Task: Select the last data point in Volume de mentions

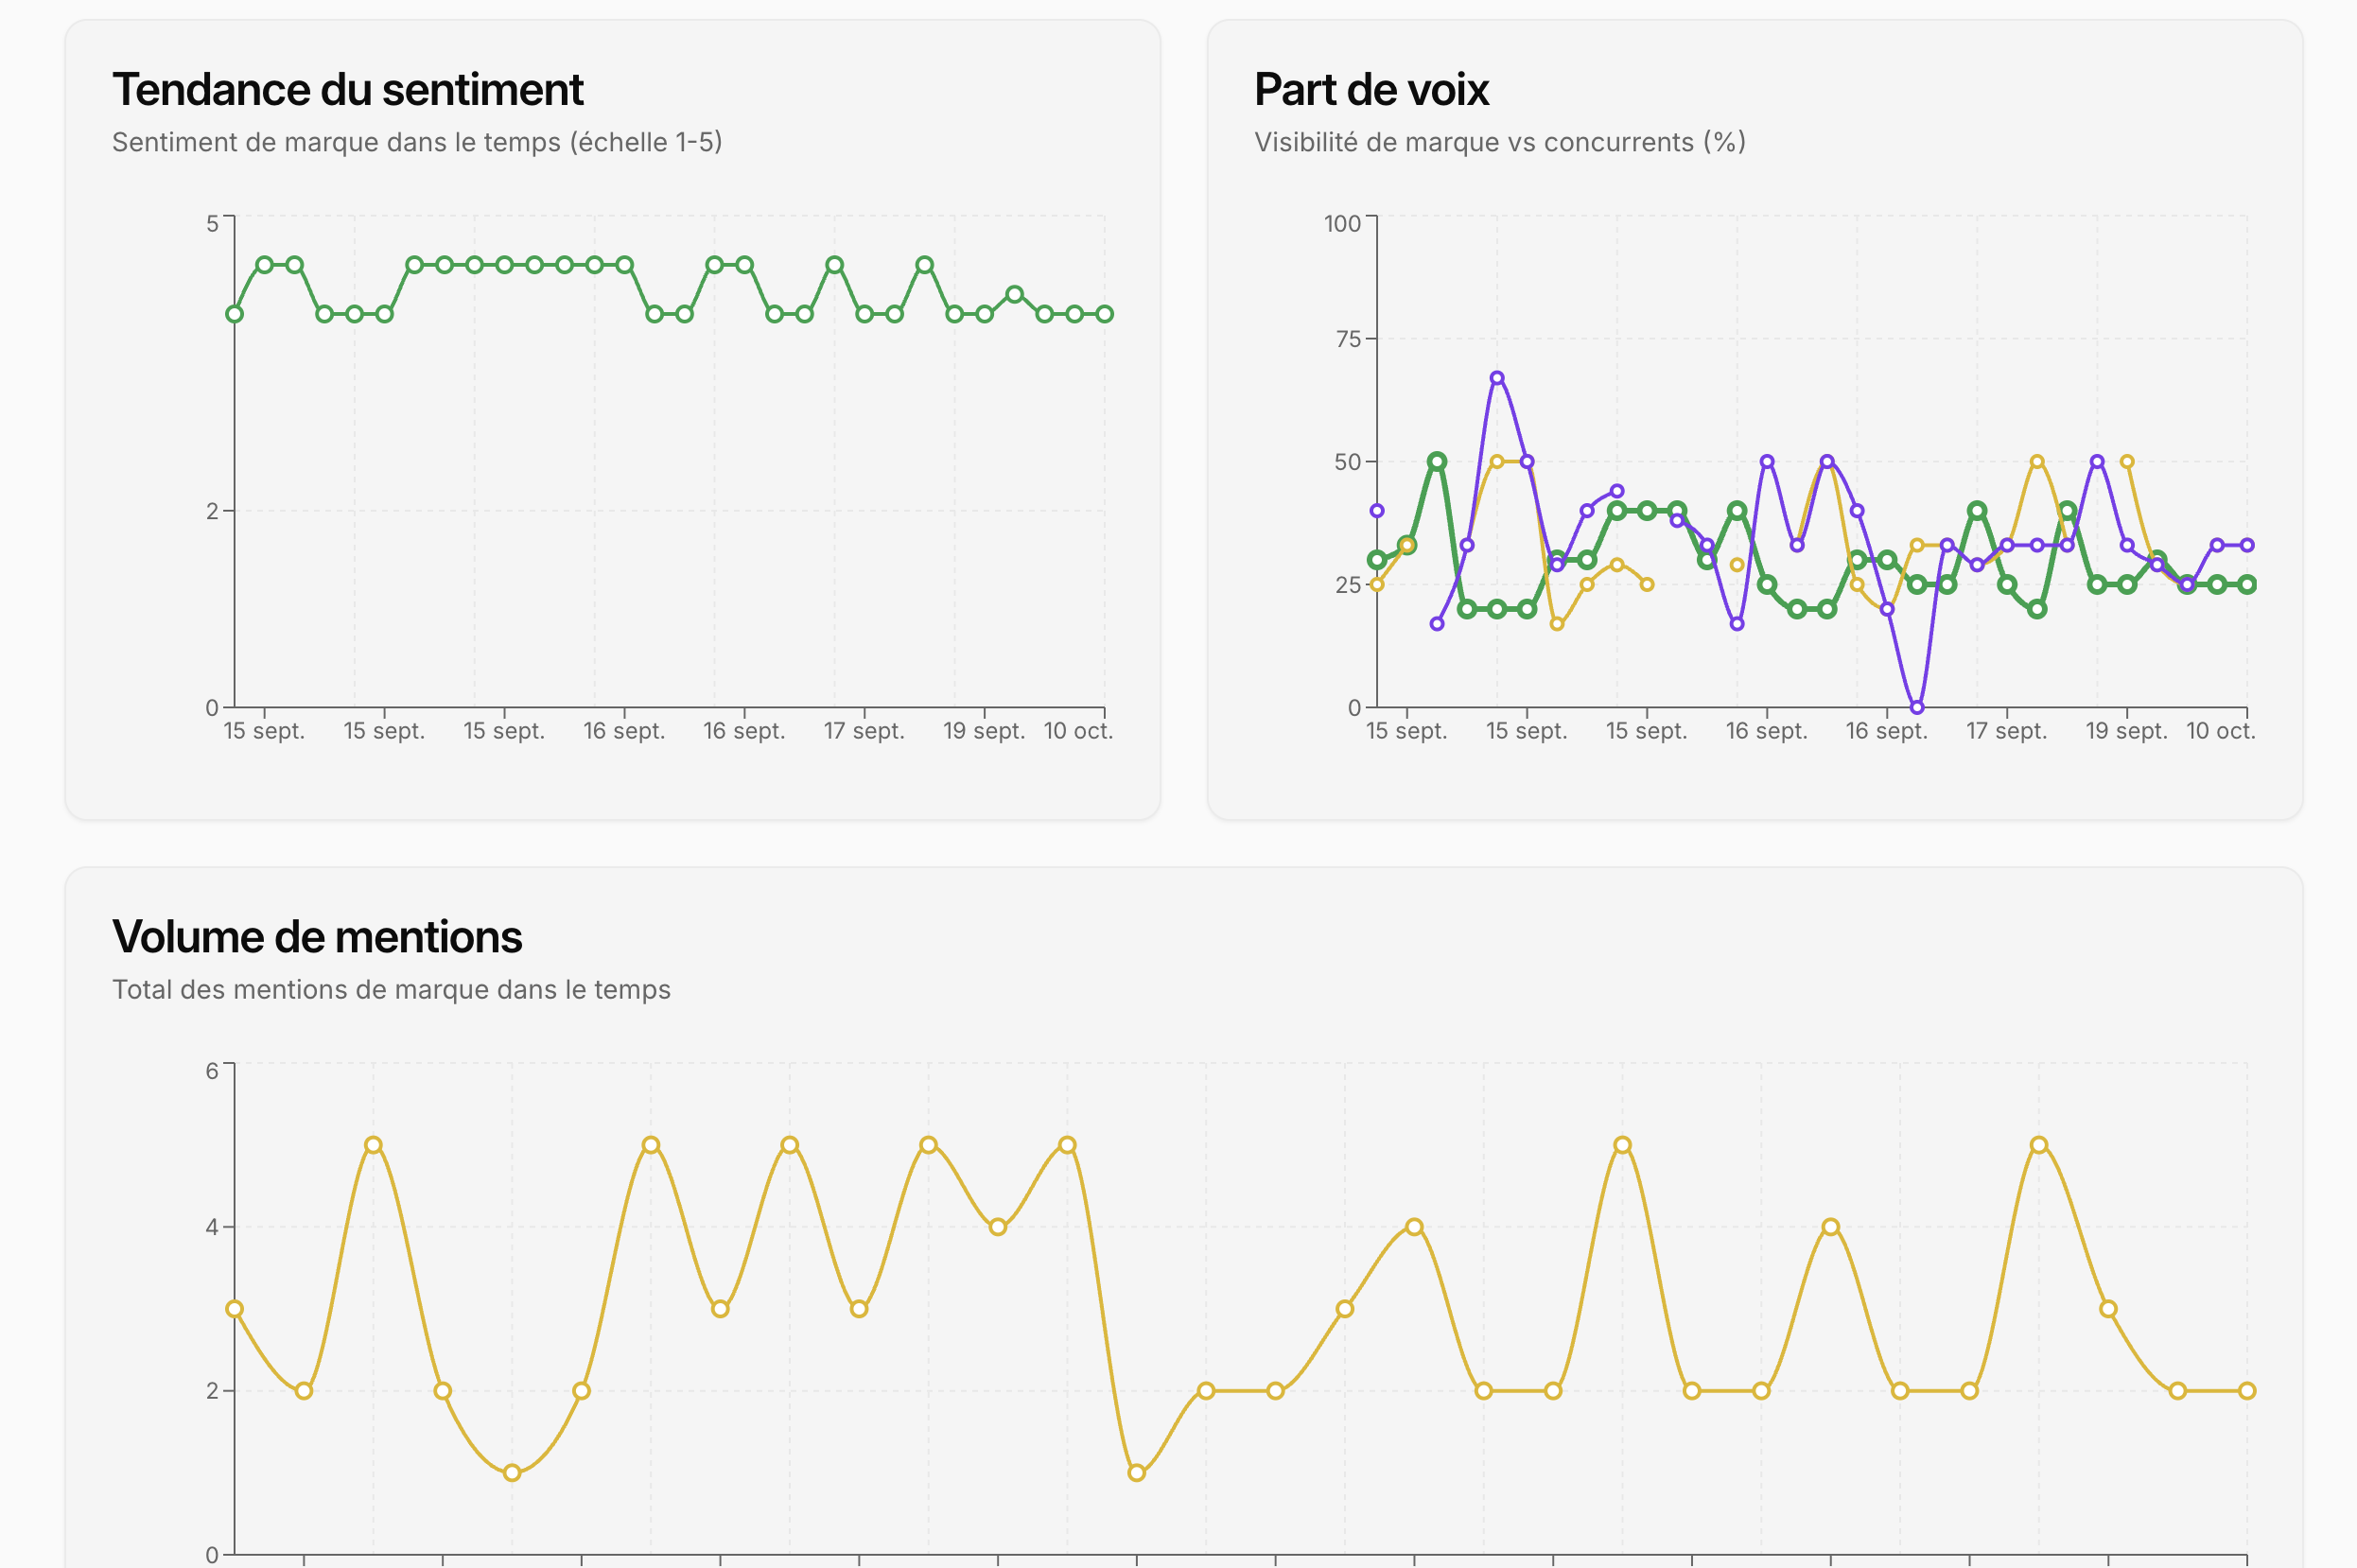Action: 2246,1391
